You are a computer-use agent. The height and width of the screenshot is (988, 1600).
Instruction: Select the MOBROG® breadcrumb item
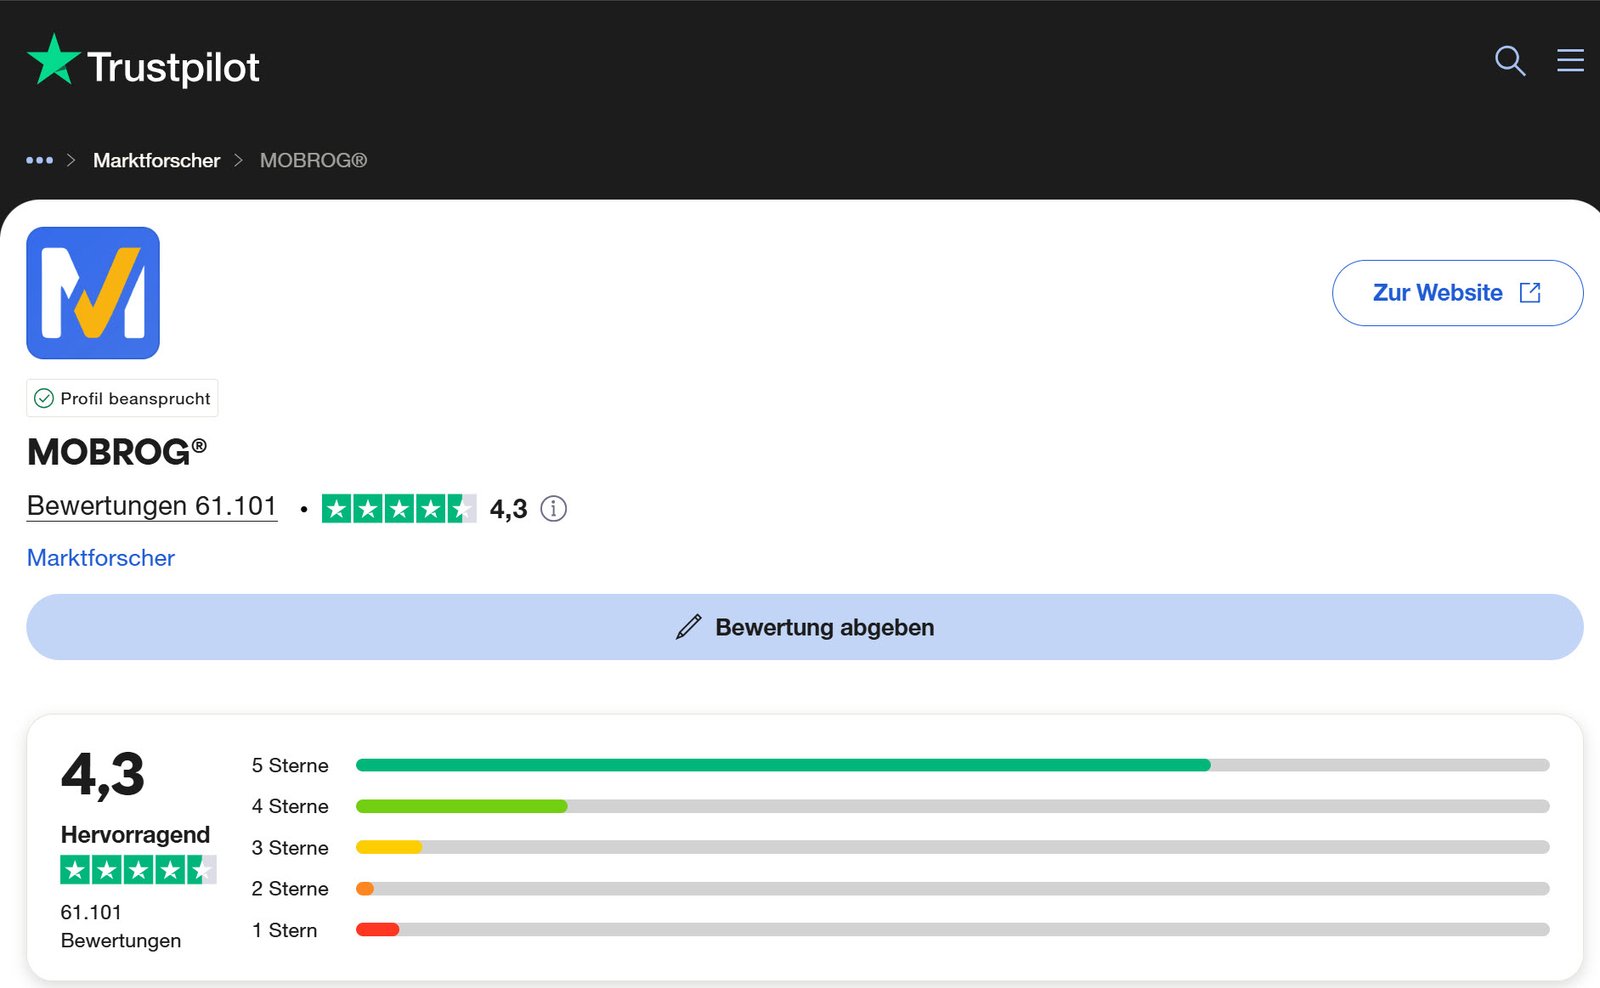(x=313, y=160)
